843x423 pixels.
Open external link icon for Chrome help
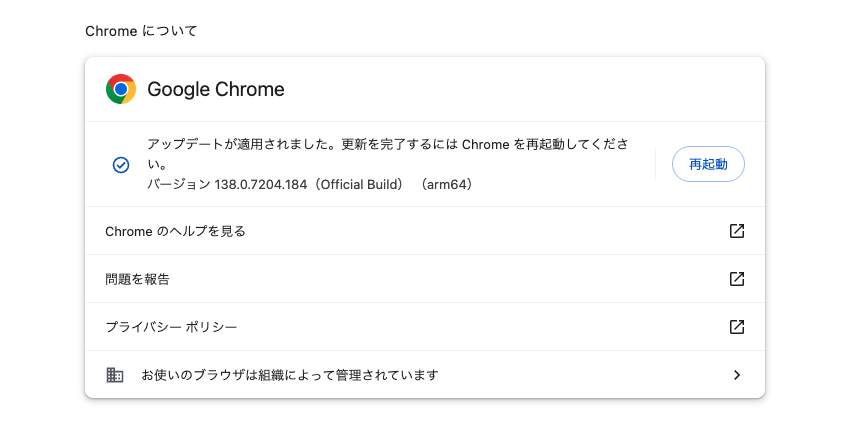click(x=737, y=231)
